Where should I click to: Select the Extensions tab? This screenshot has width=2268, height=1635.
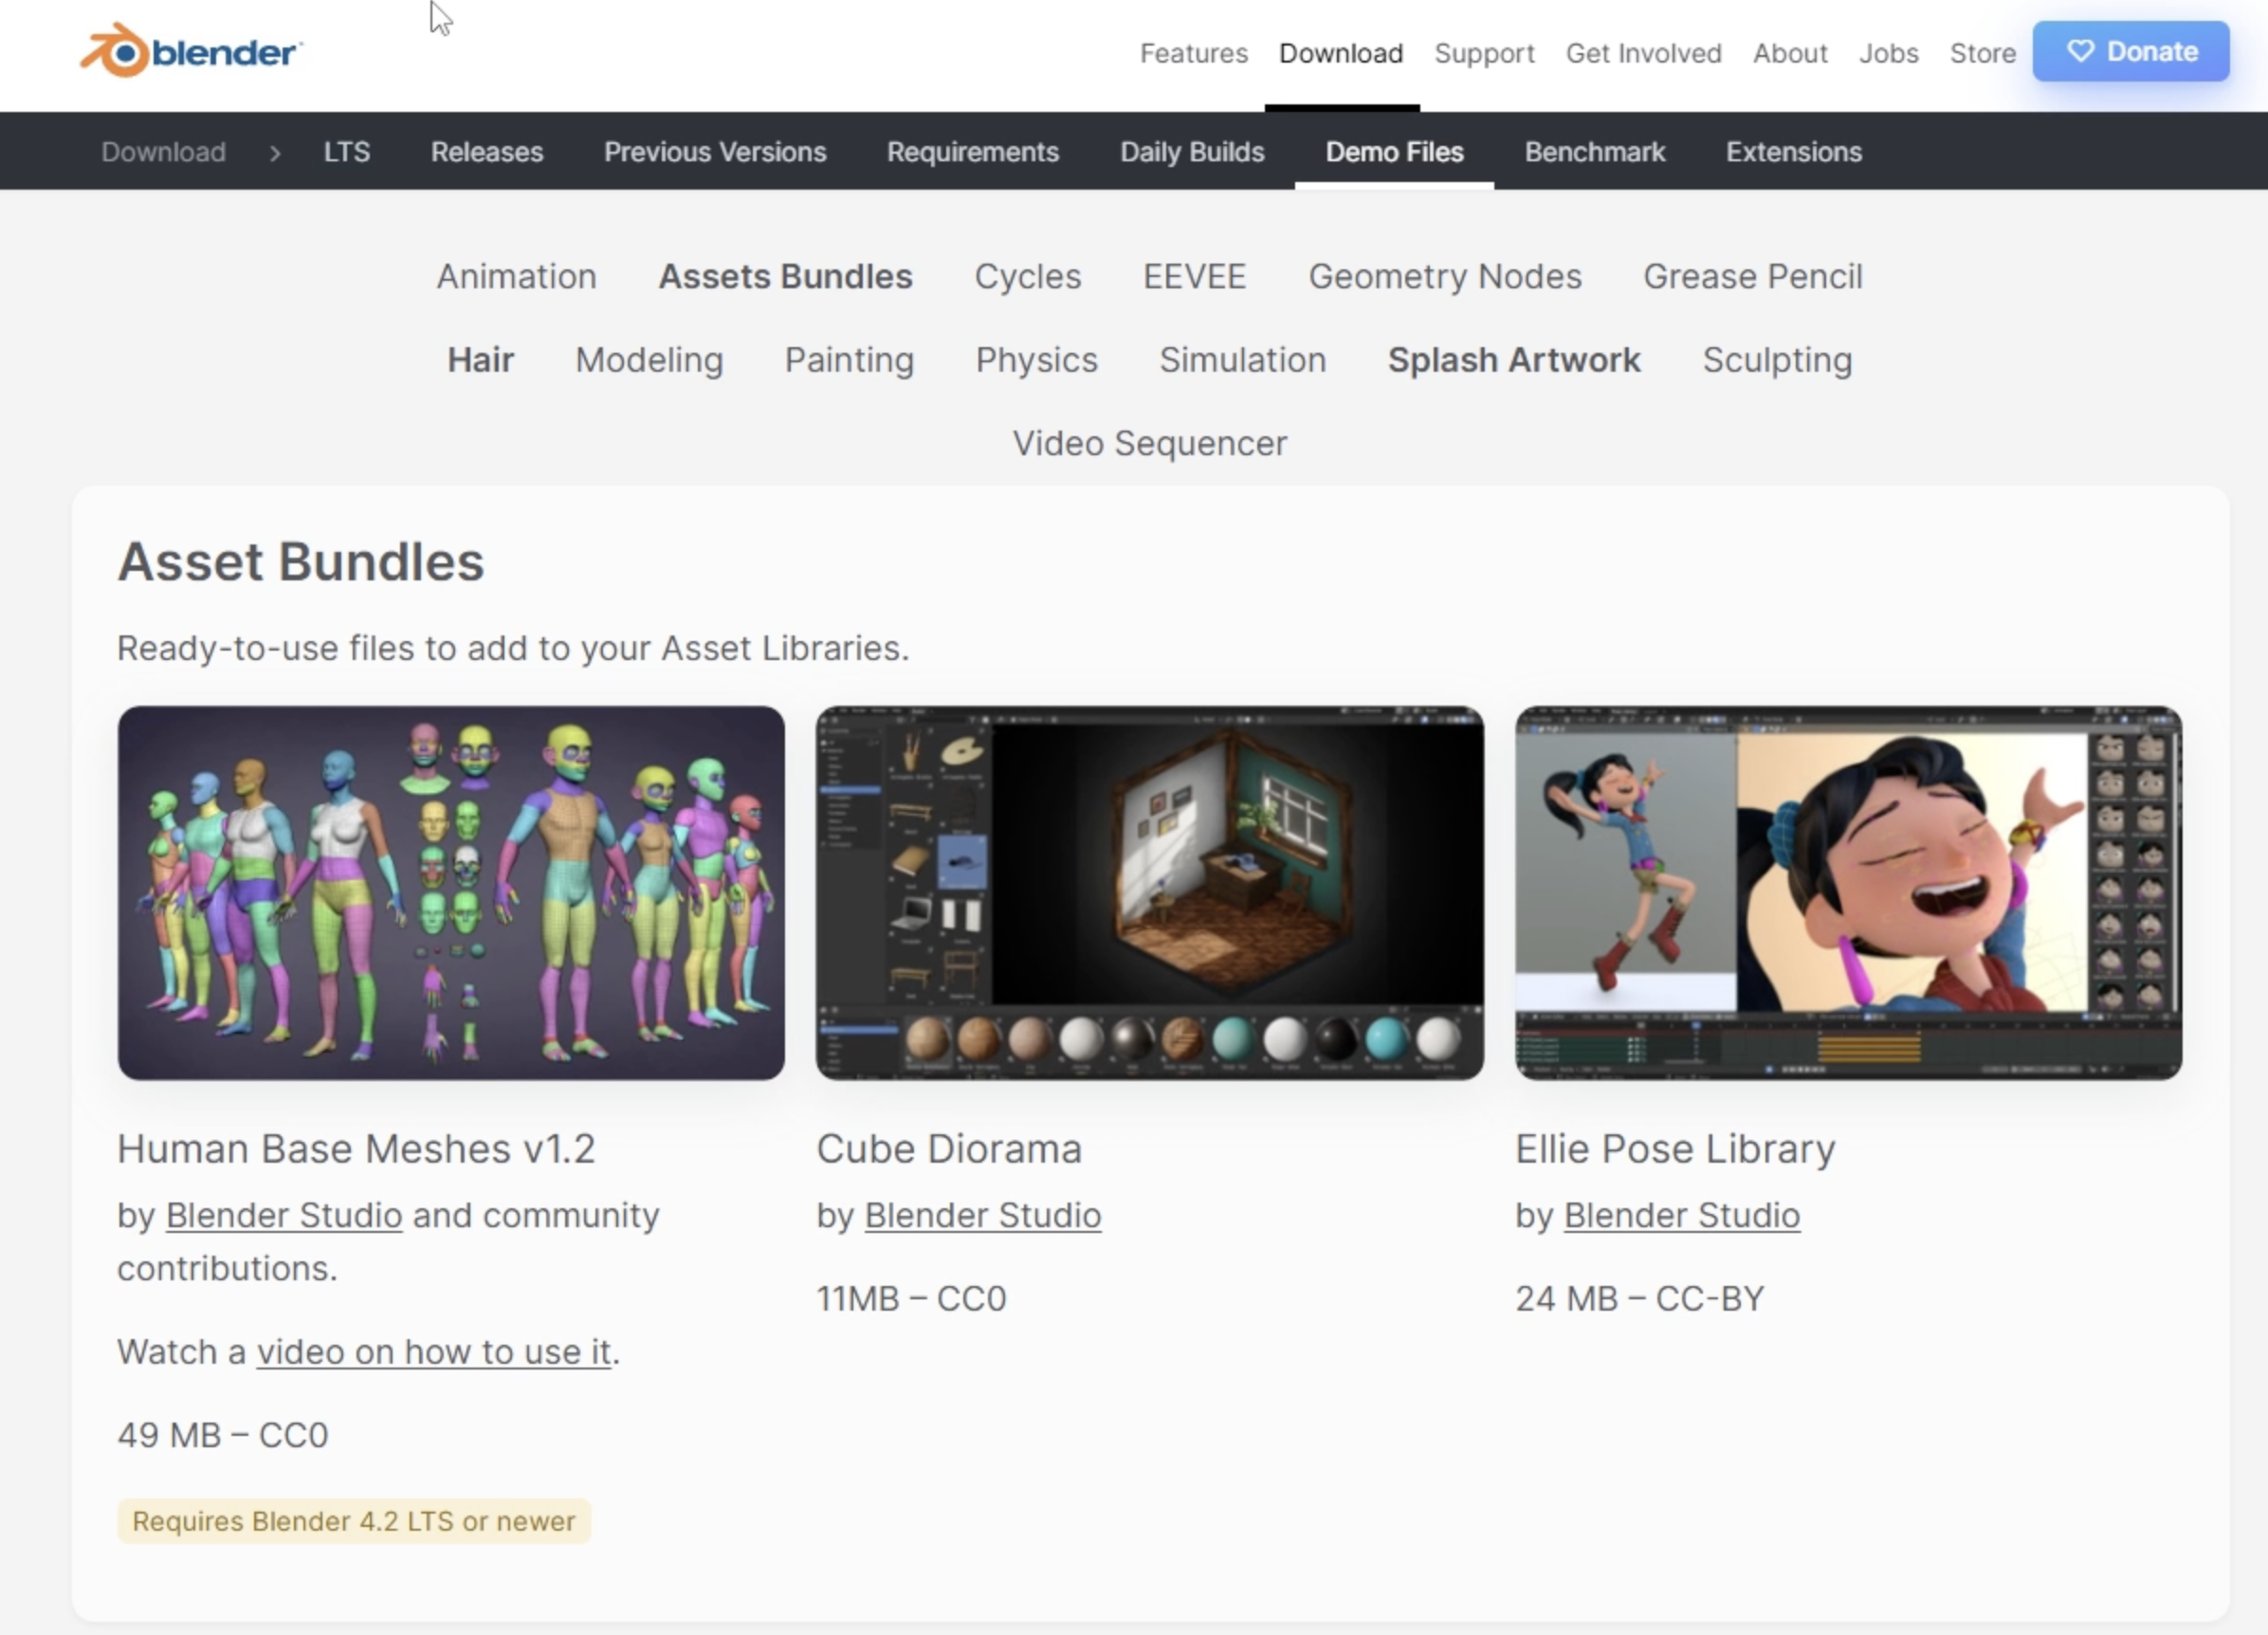(x=1793, y=152)
